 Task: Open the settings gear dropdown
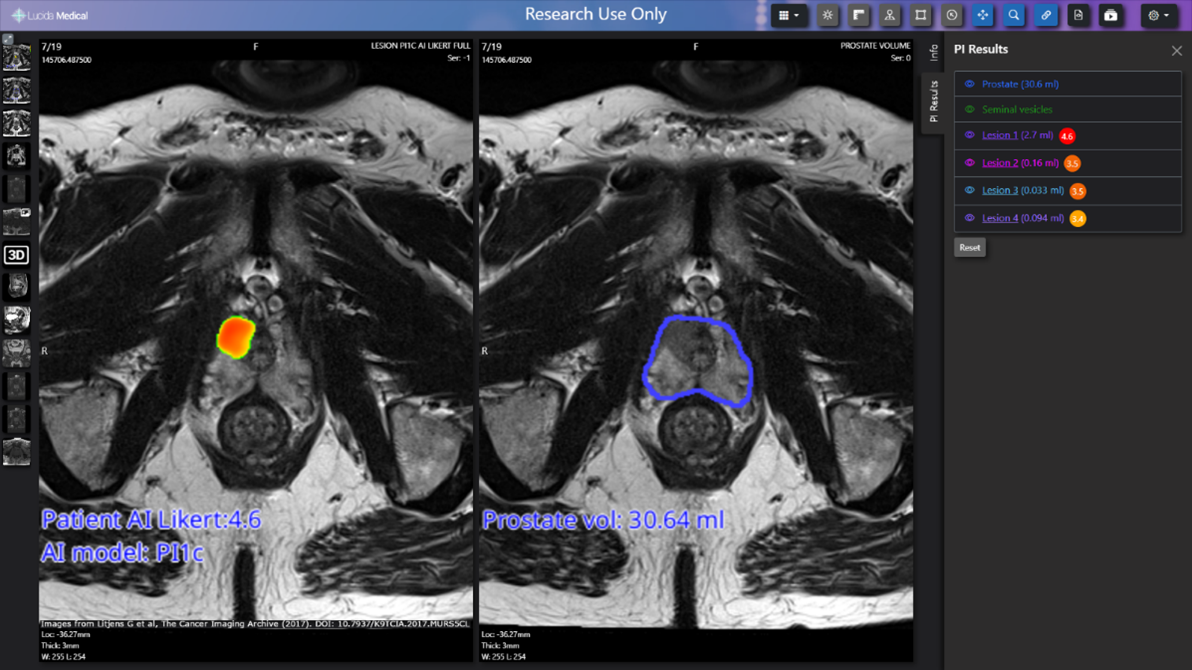tap(1159, 16)
